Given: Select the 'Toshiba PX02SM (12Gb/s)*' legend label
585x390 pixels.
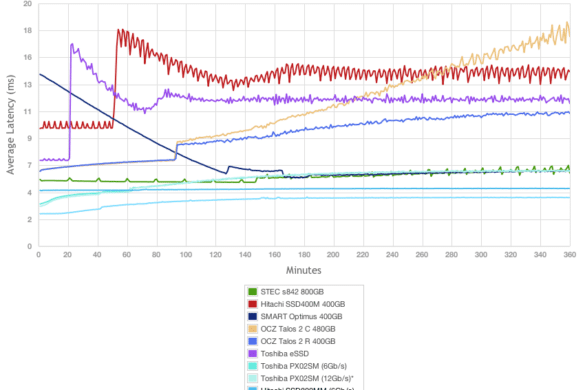Looking at the screenshot, I should 307,378.
